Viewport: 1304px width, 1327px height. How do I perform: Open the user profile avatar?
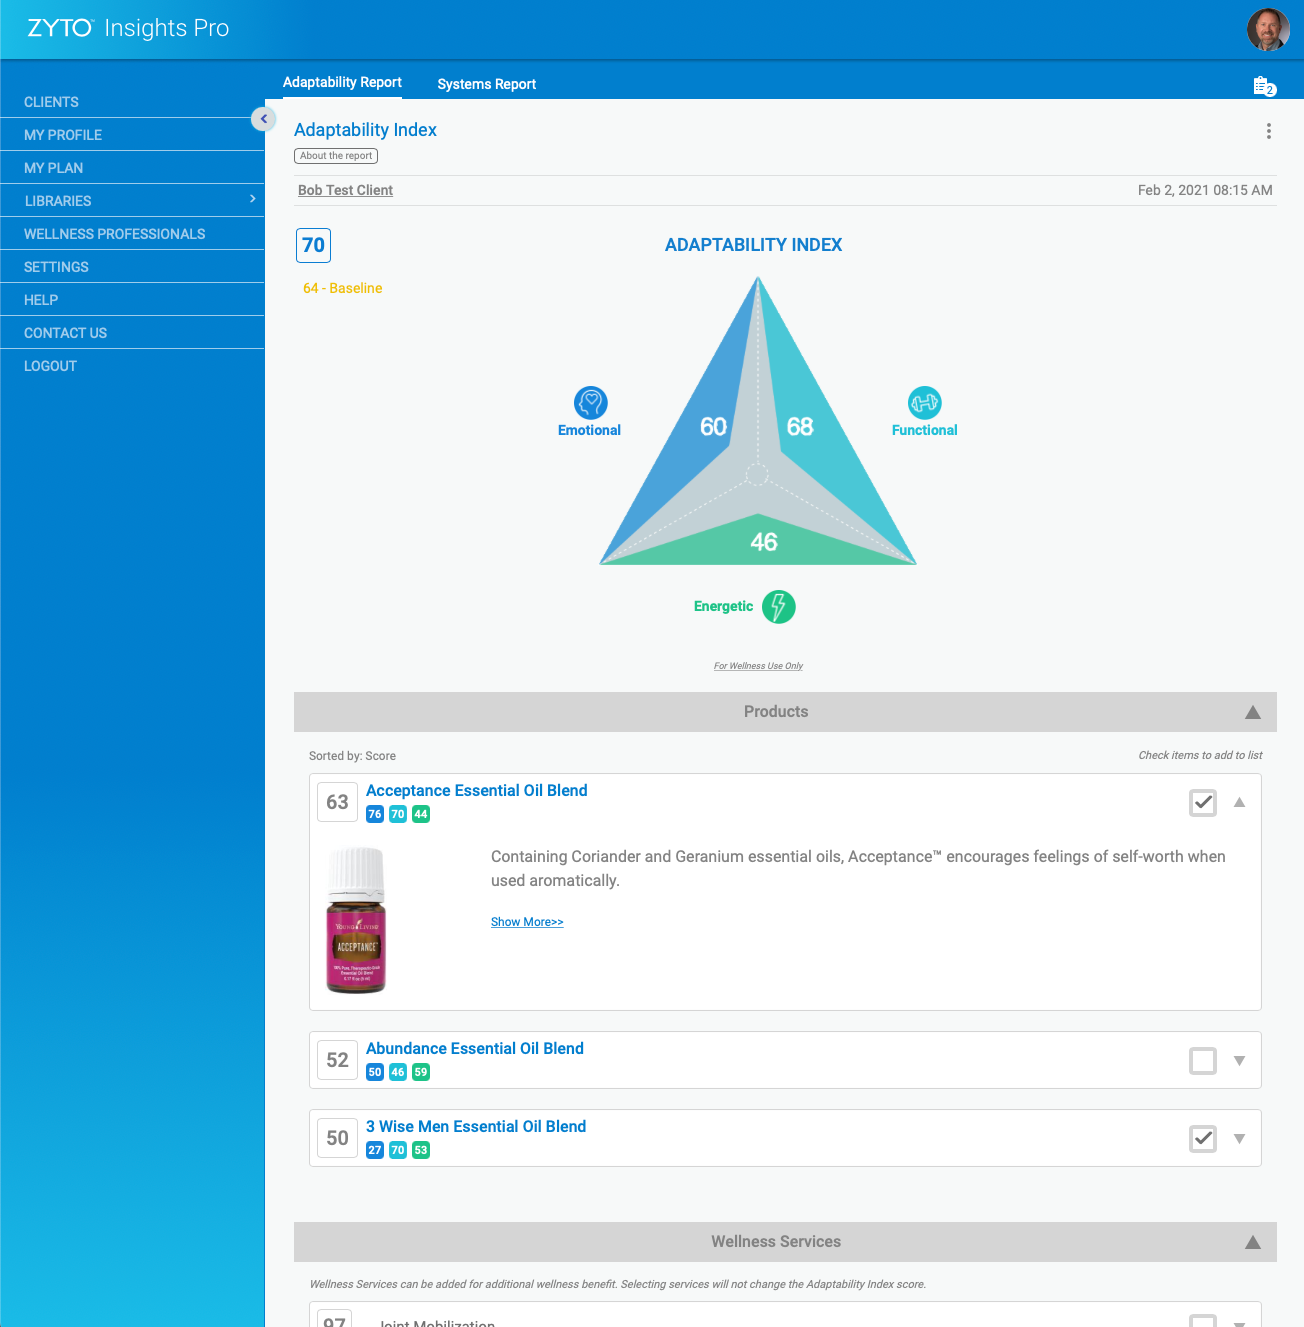tap(1268, 29)
